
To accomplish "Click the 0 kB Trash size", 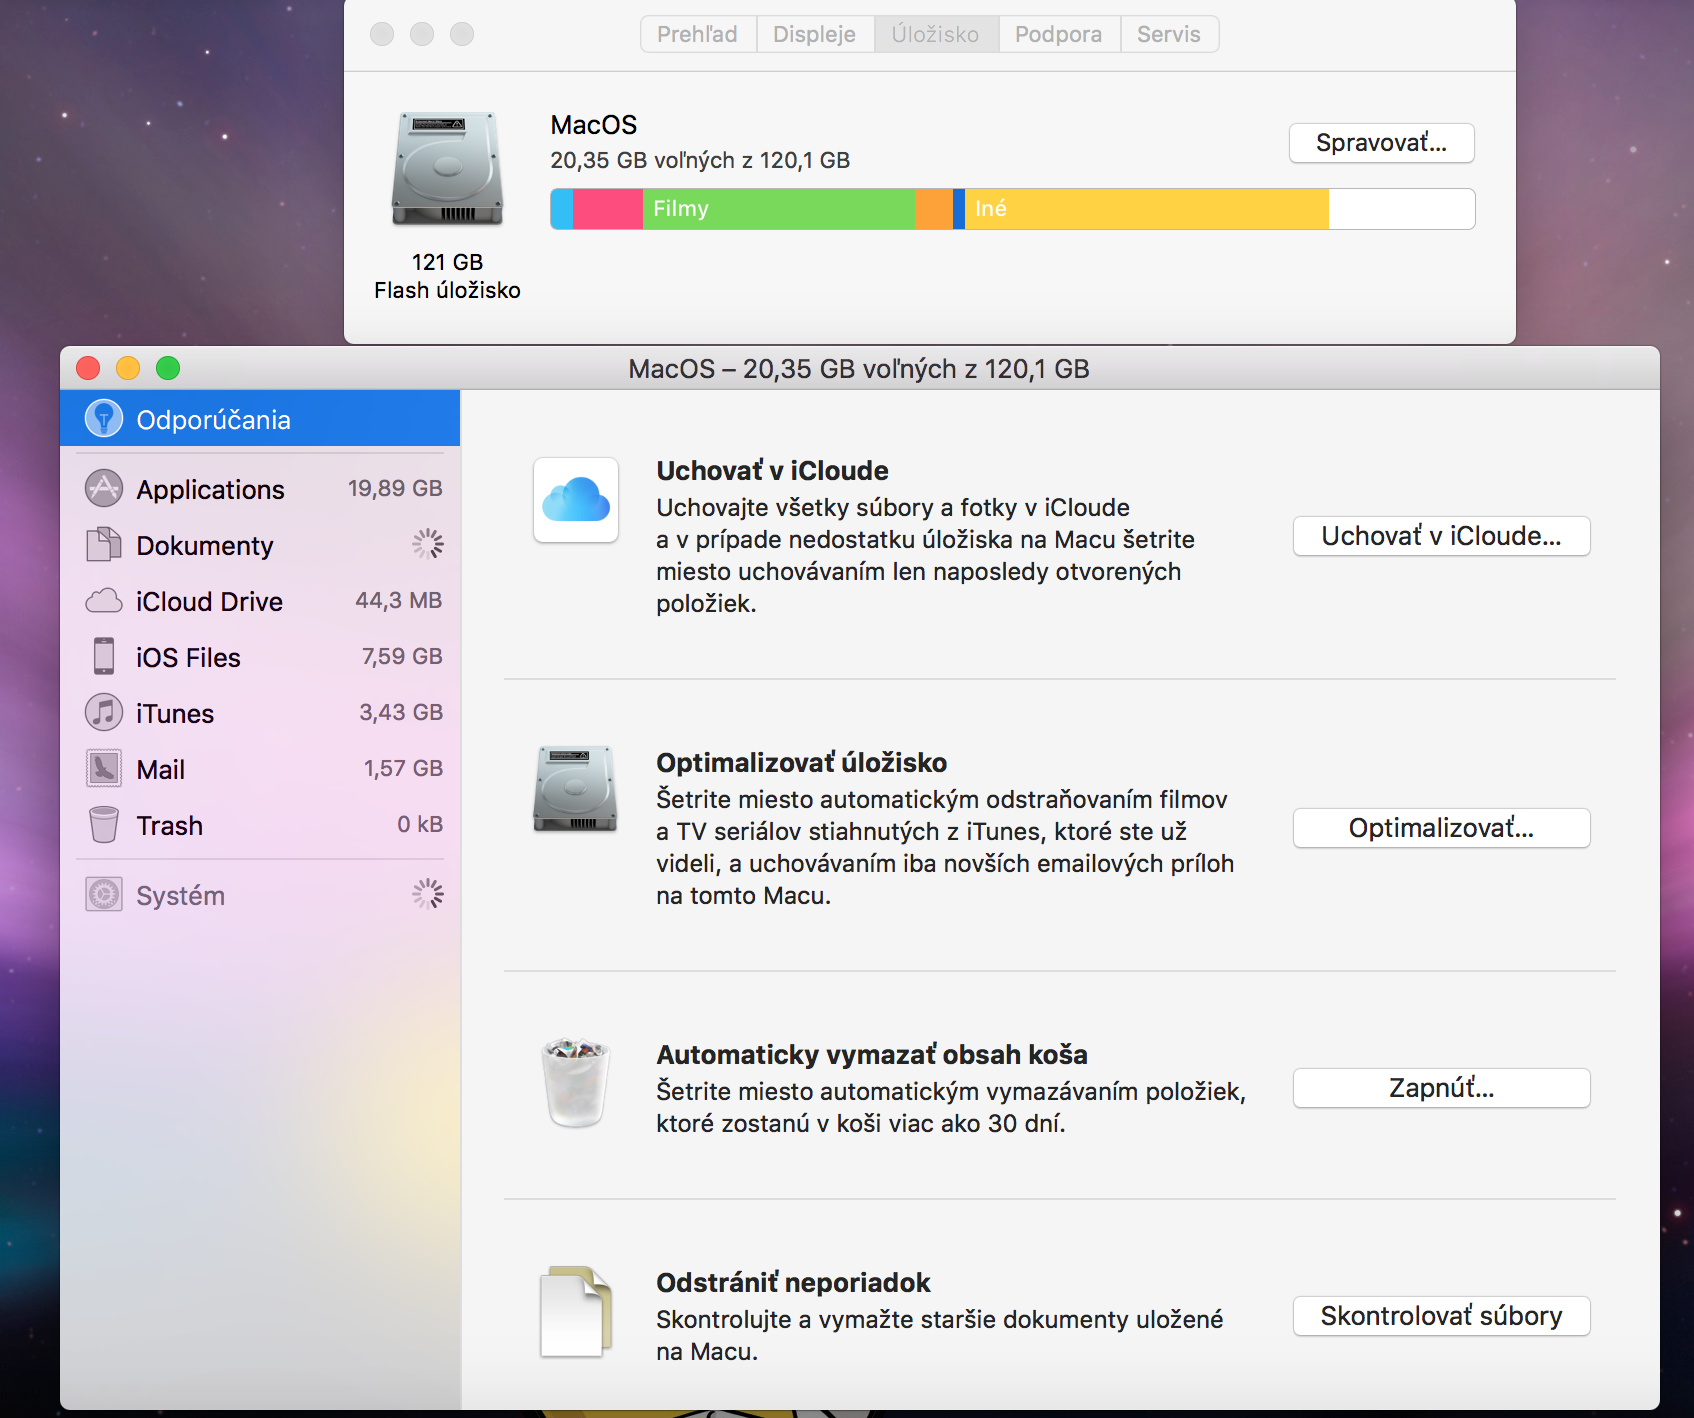I will tap(420, 824).
